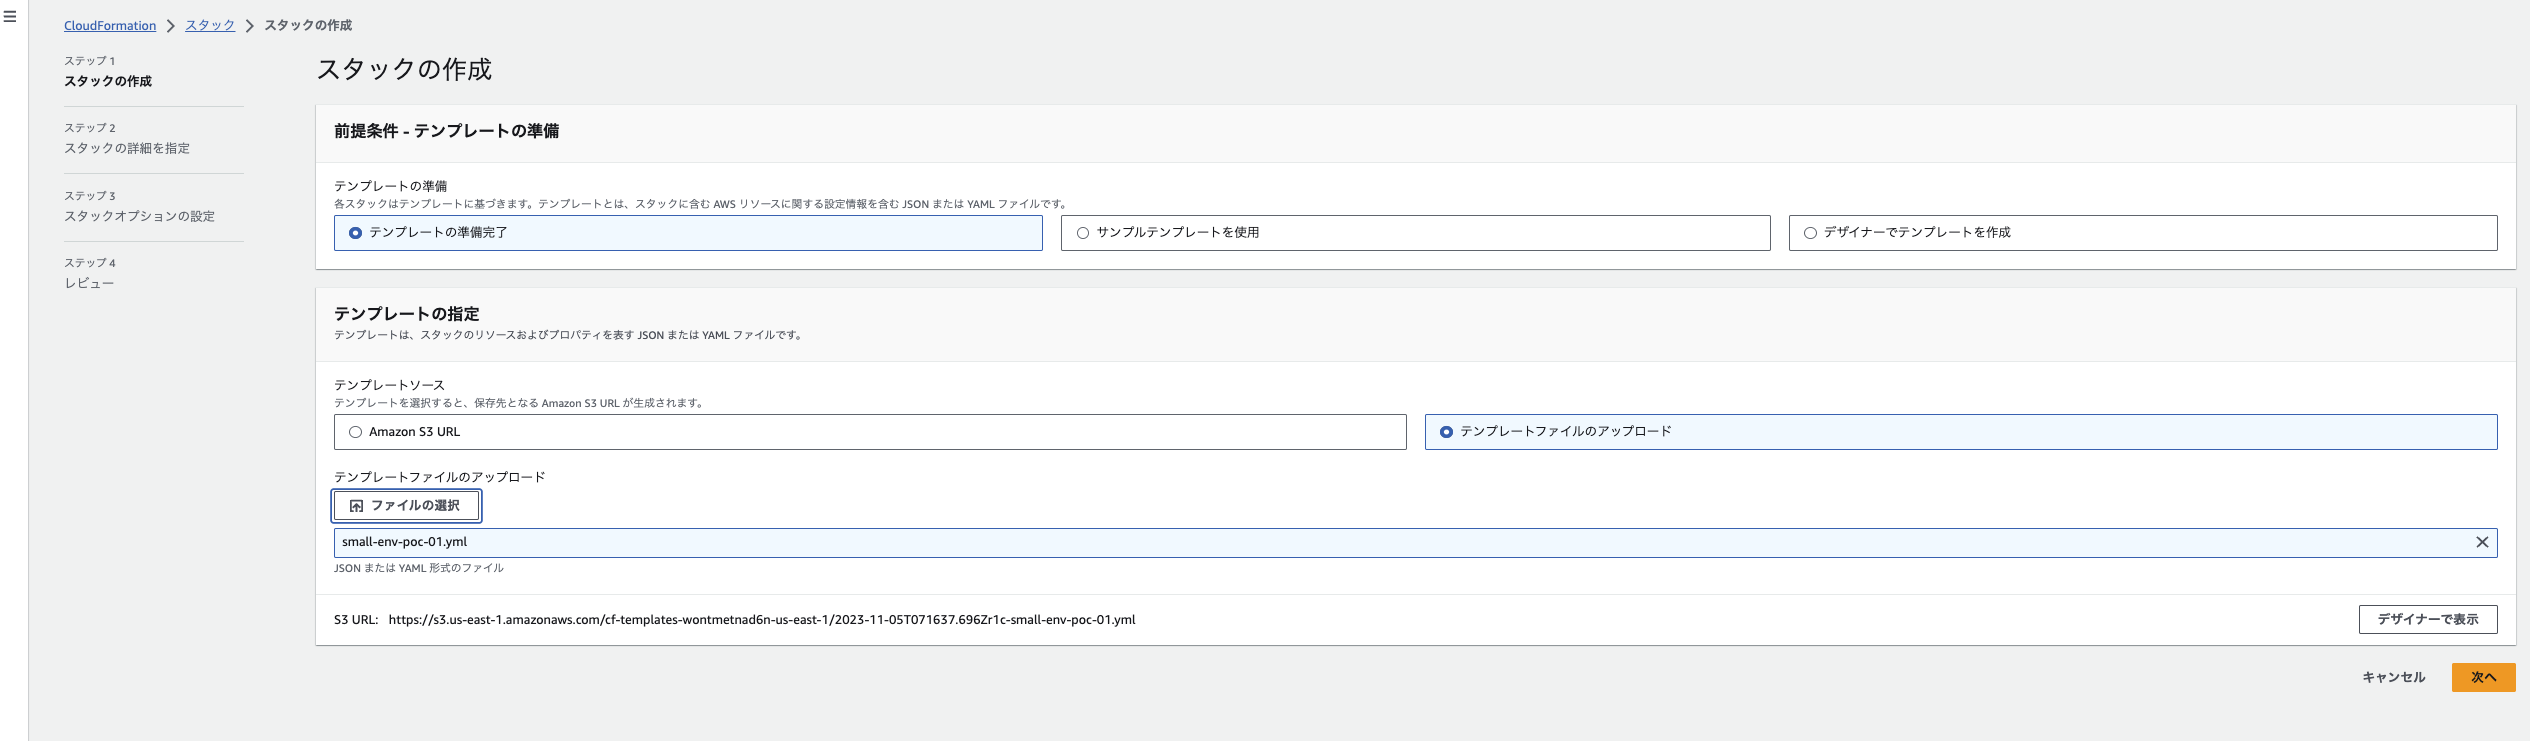Clear the uploaded small-env-poc-01.yml file with X

tap(2481, 542)
